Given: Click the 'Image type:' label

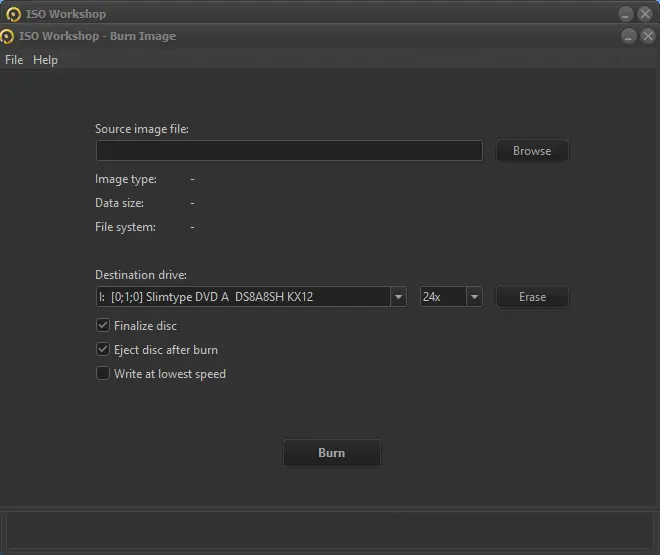Looking at the screenshot, I should 126,179.
